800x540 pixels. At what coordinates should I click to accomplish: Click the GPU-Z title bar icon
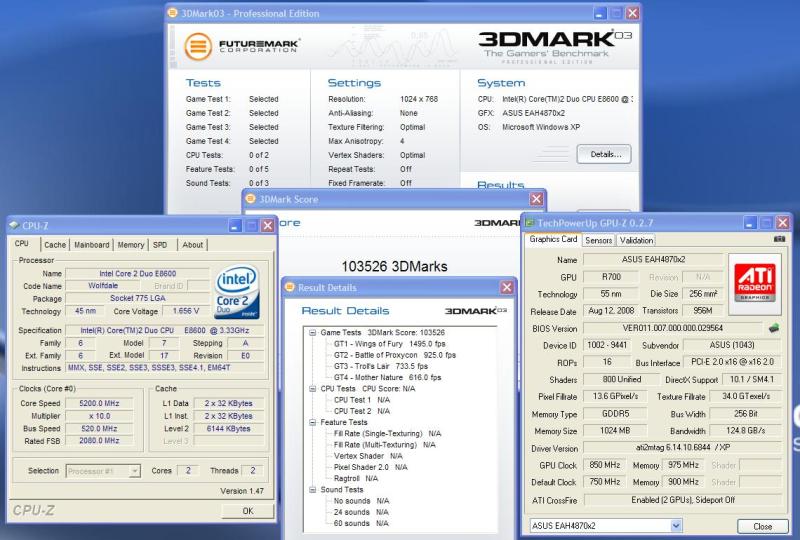(x=530, y=223)
